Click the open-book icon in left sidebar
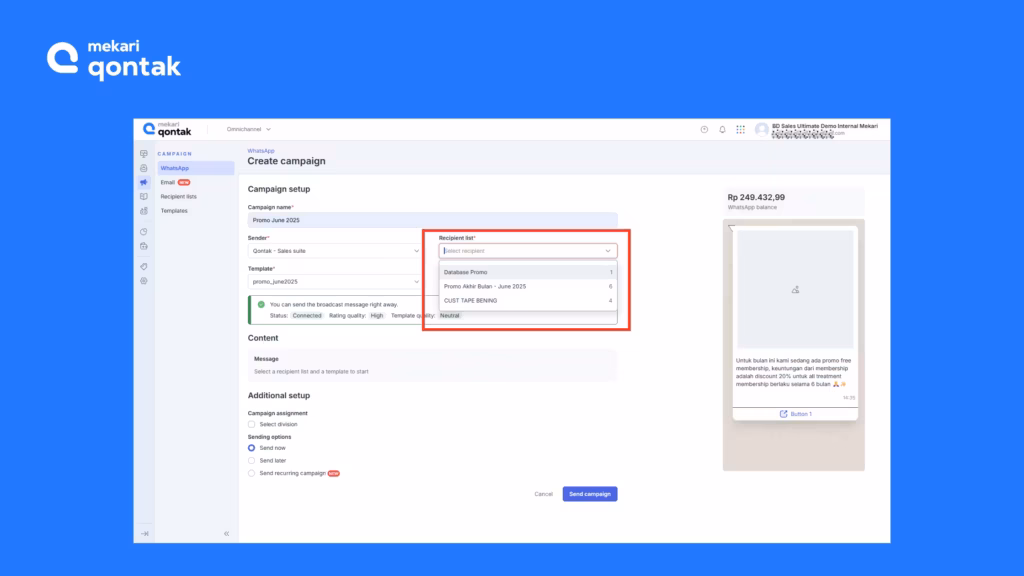 tap(144, 197)
